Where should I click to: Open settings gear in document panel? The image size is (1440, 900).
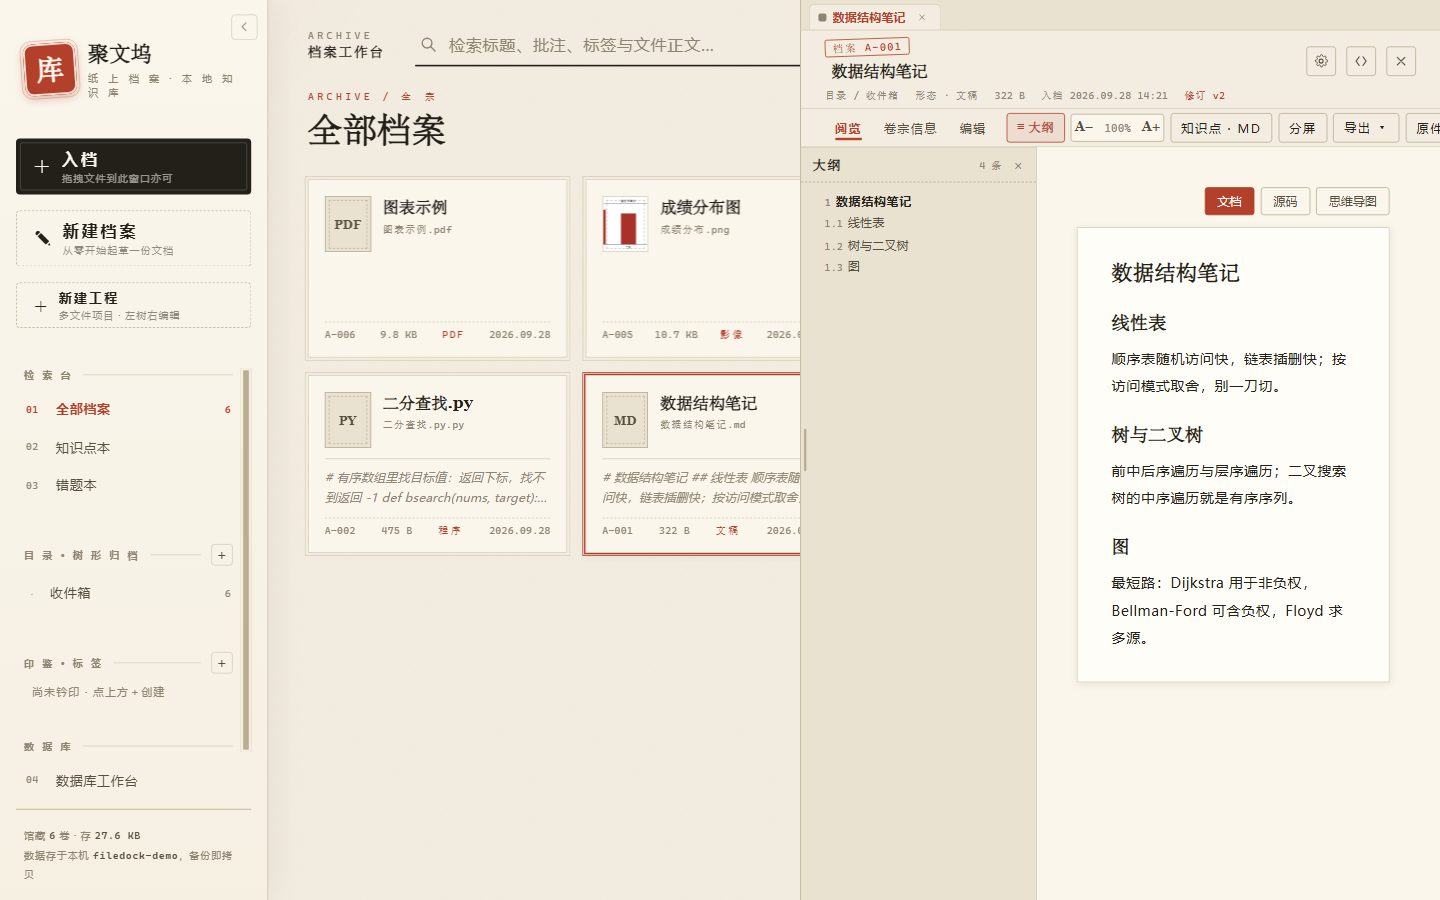(1321, 61)
